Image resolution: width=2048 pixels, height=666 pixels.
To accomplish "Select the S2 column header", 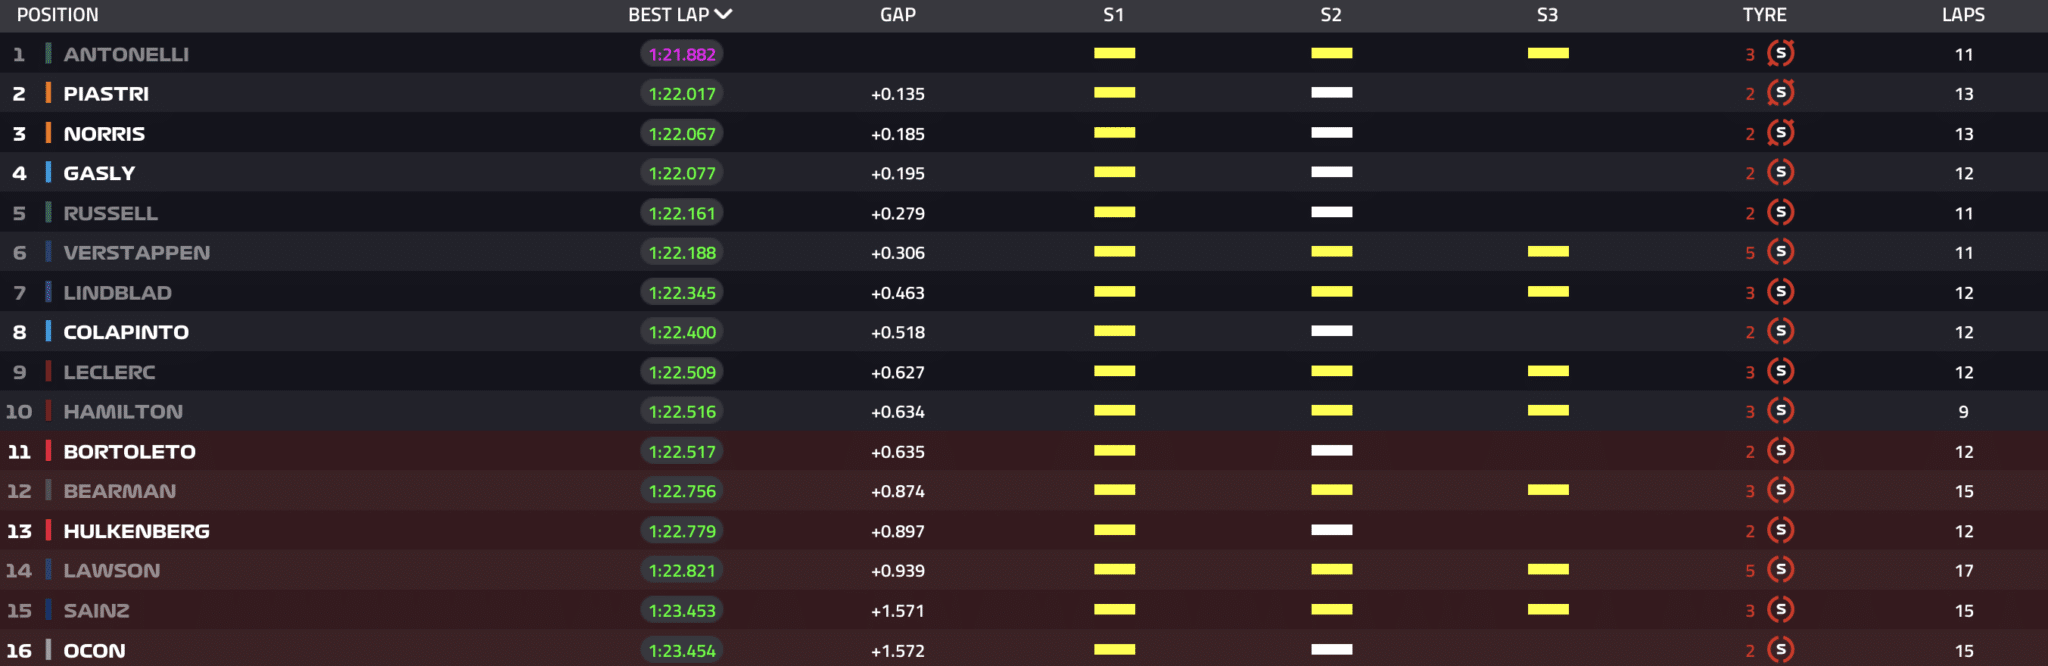I will tap(1331, 15).
